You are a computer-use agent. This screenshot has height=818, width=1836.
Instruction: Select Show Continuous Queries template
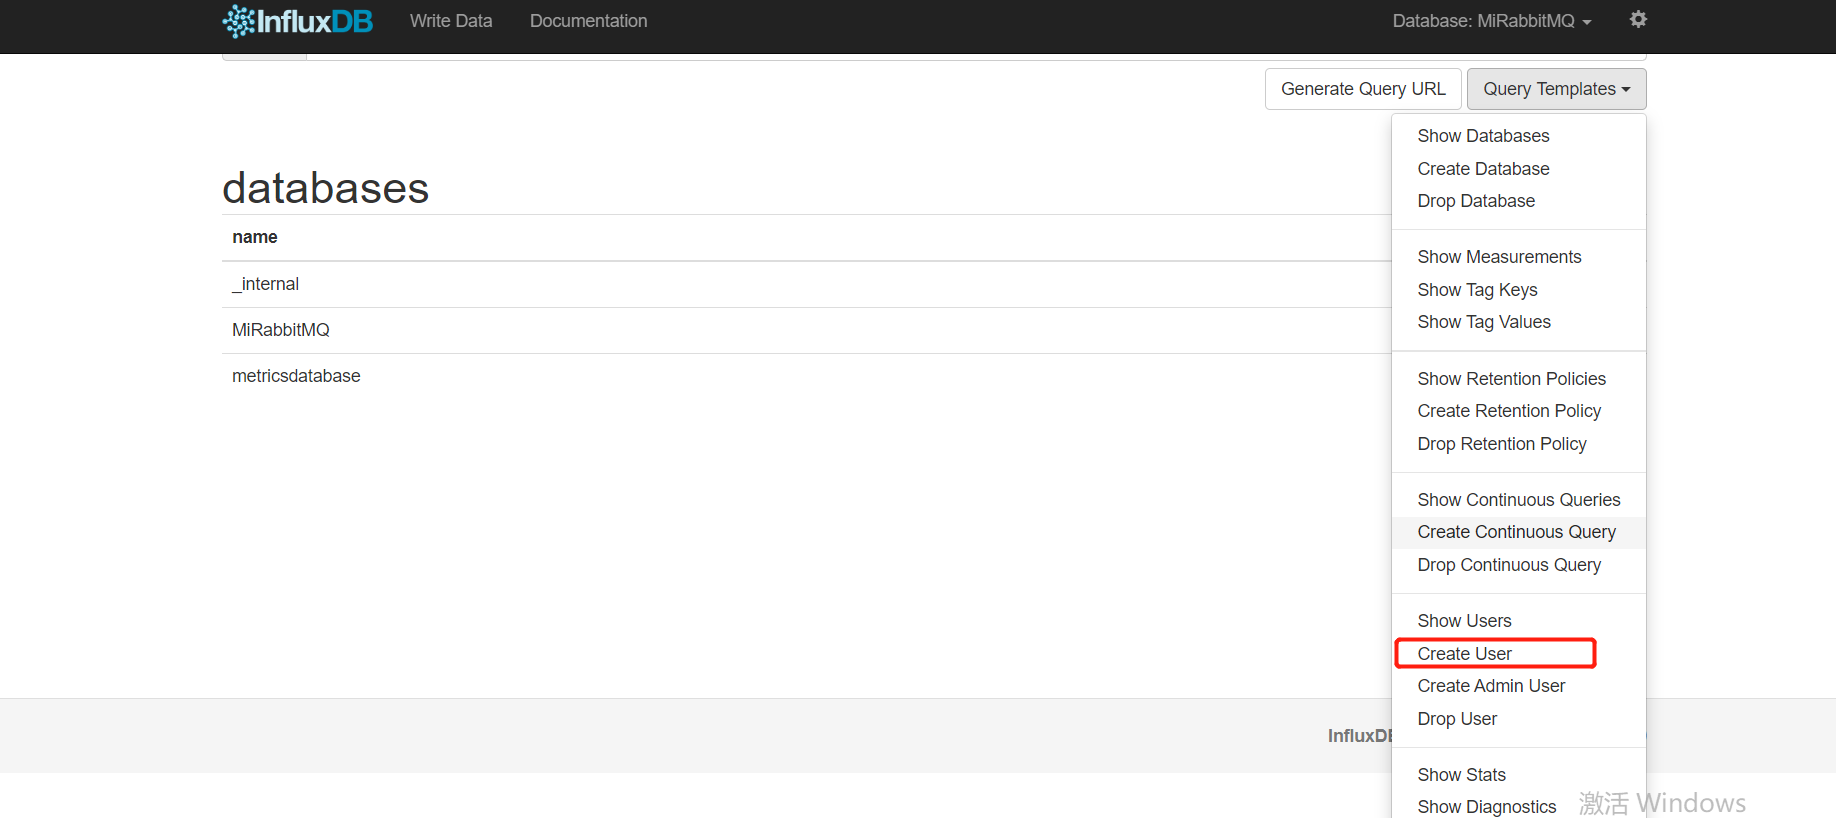click(1519, 500)
